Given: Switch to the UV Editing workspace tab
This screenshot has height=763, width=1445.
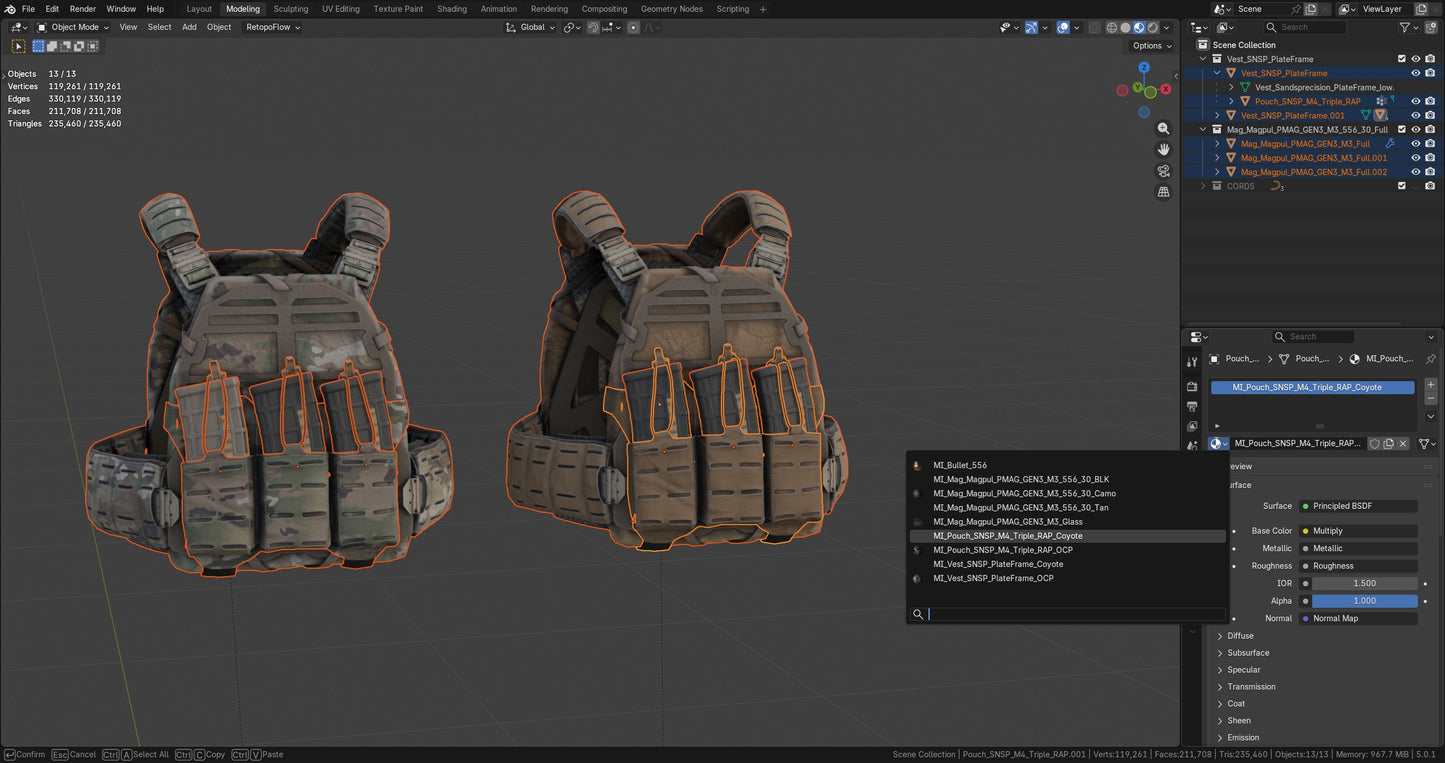Looking at the screenshot, I should [340, 9].
